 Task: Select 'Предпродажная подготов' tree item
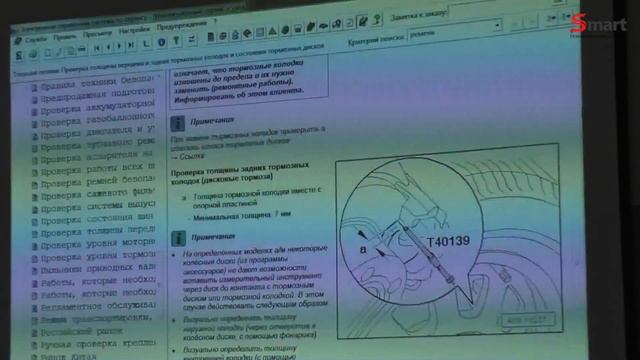click(x=93, y=95)
